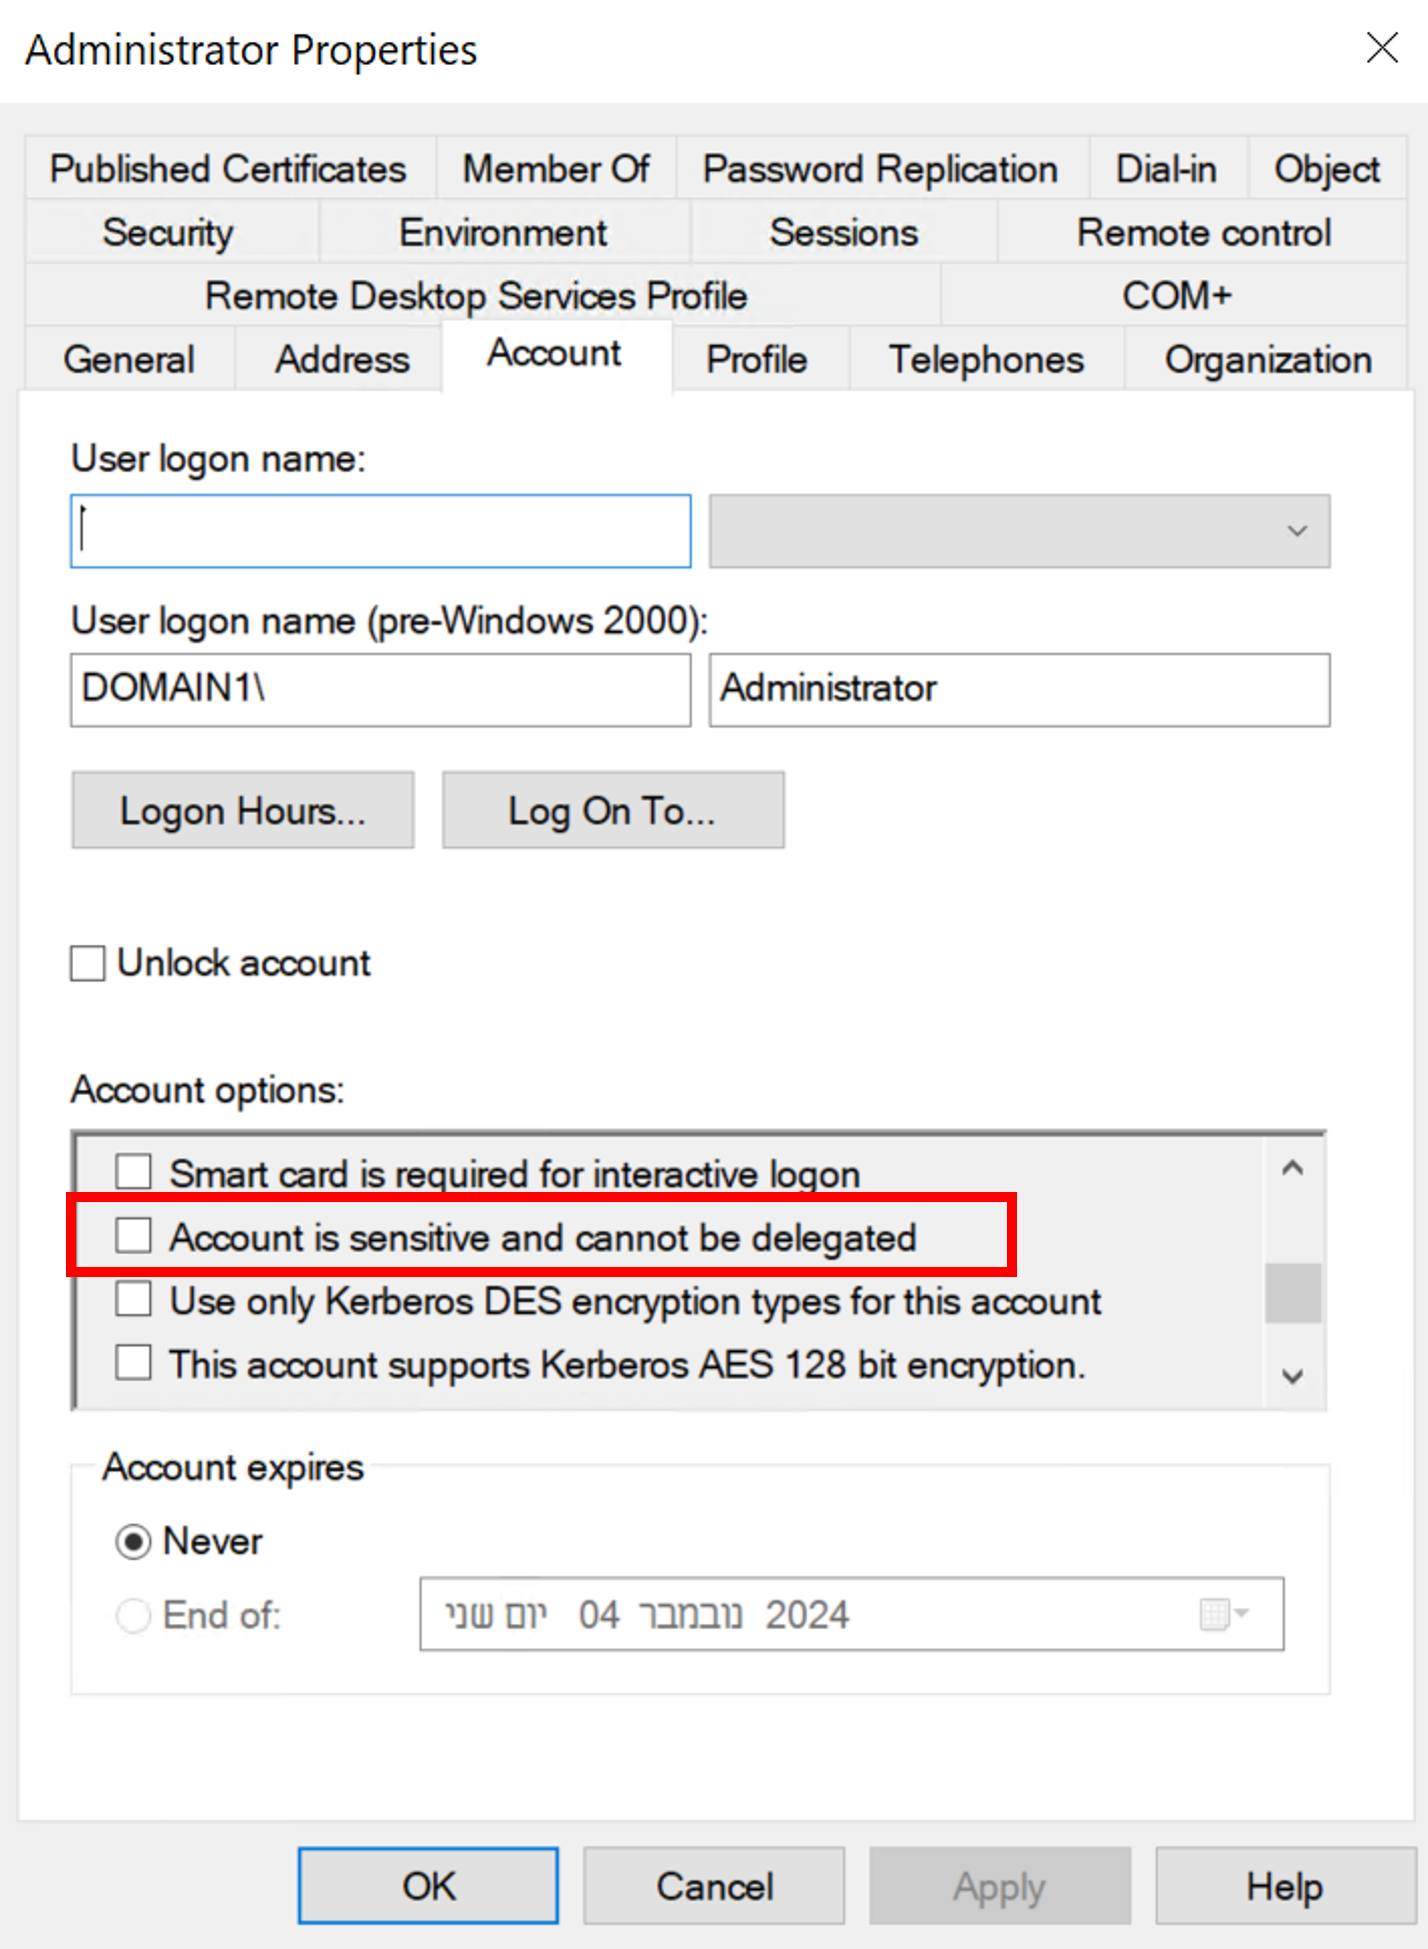This screenshot has height=1949, width=1428.
Task: Open the calendar picker in the expiry date field
Action: (1223, 1614)
